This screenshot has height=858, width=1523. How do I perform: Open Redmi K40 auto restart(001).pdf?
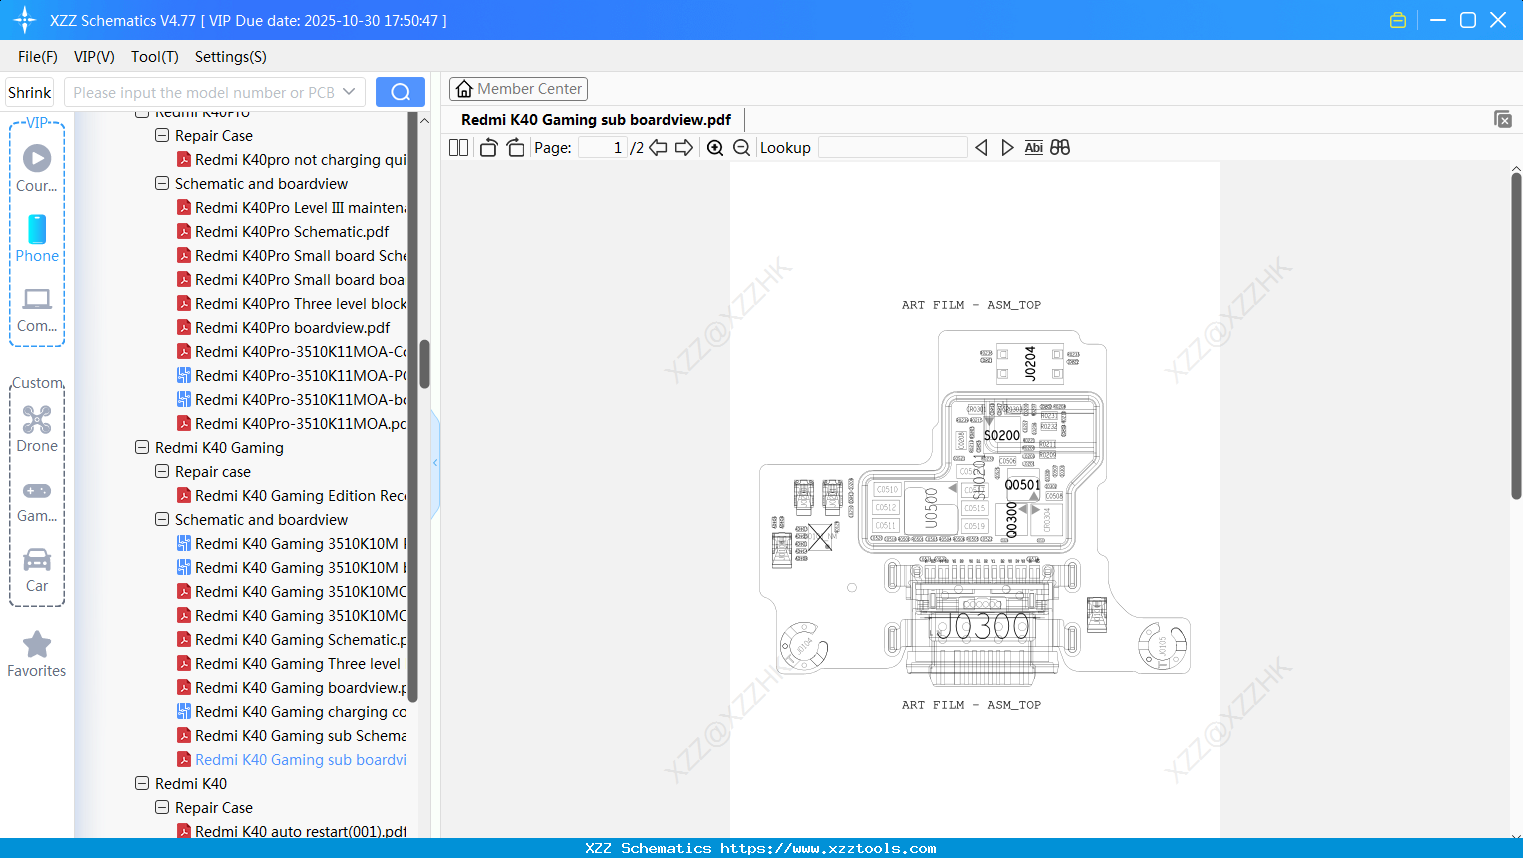coord(292,831)
